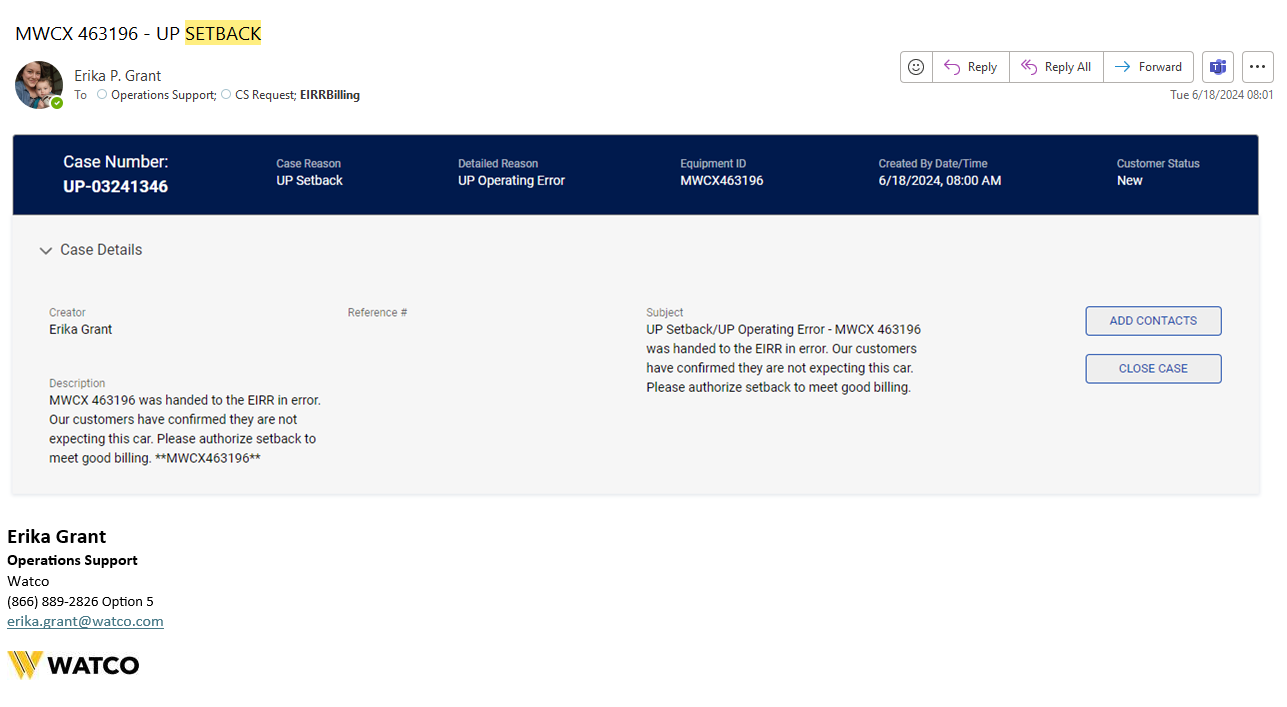Viewport: 1287px width, 707px height.
Task: Click the green presence status badge
Action: pos(57,103)
